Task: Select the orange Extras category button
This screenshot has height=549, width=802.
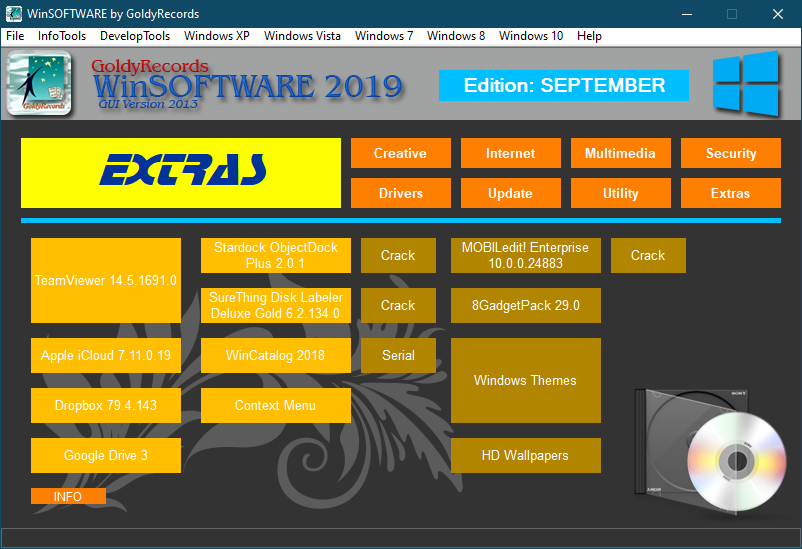Action: point(730,193)
